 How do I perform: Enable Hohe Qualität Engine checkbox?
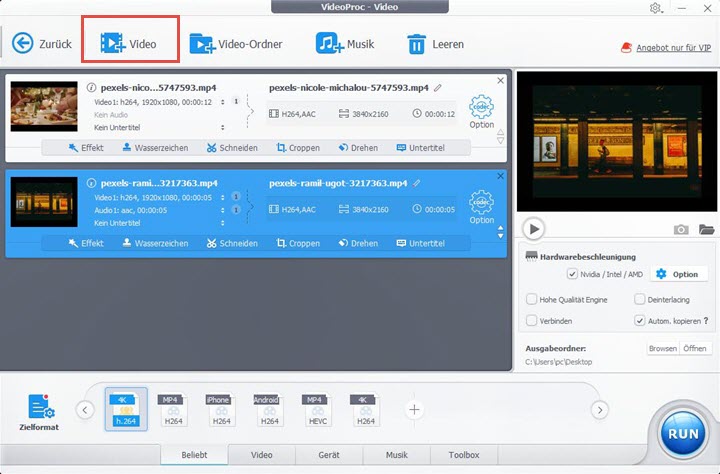pos(531,299)
